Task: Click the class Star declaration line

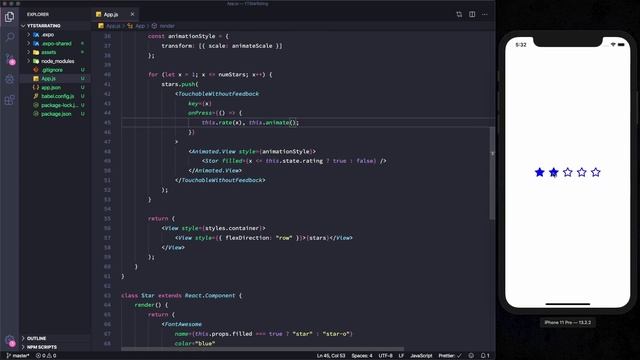Action: 182,296
